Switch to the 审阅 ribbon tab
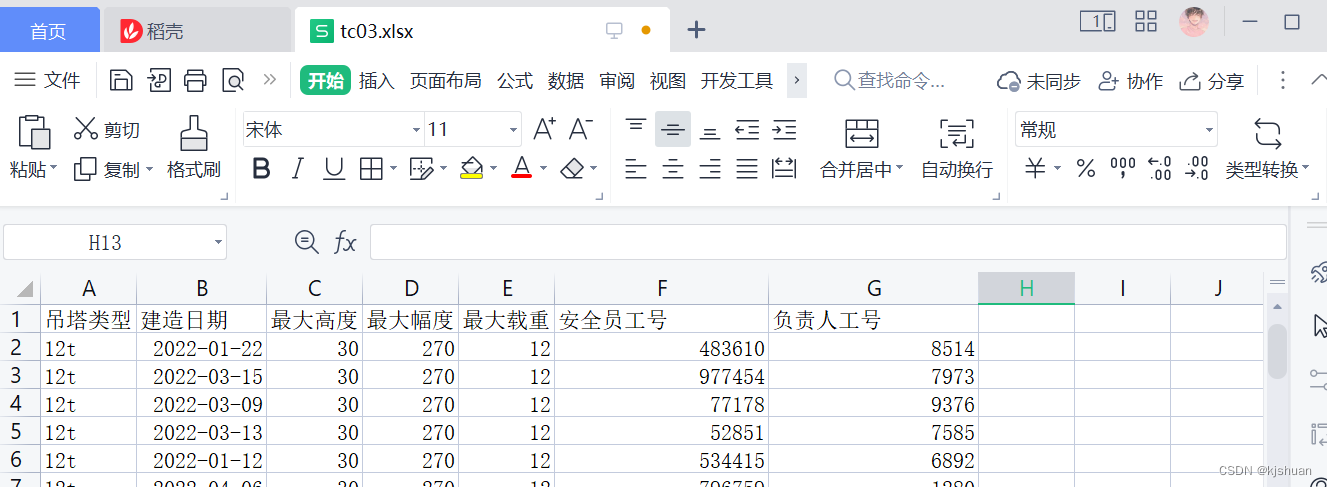1327x487 pixels. click(x=617, y=81)
